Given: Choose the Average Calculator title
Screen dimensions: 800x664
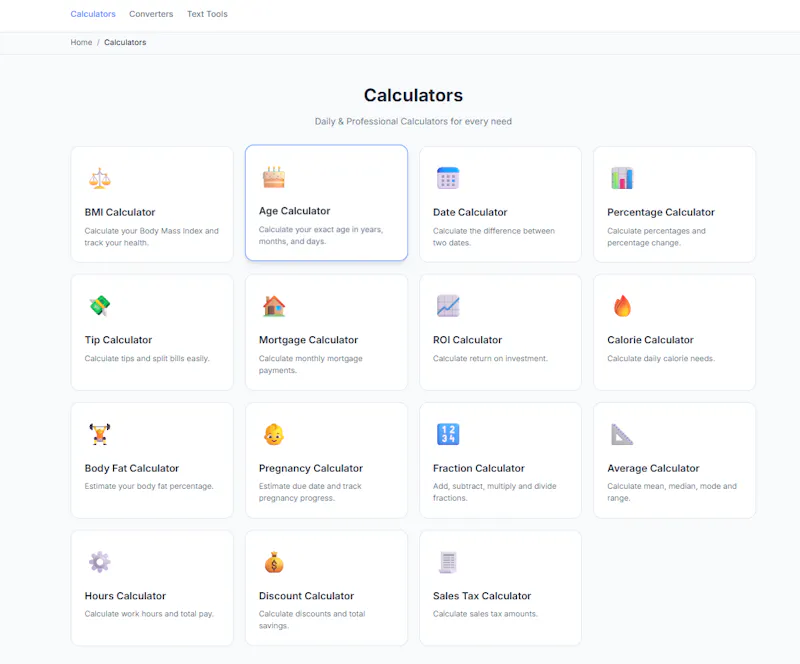Looking at the screenshot, I should 653,468.
